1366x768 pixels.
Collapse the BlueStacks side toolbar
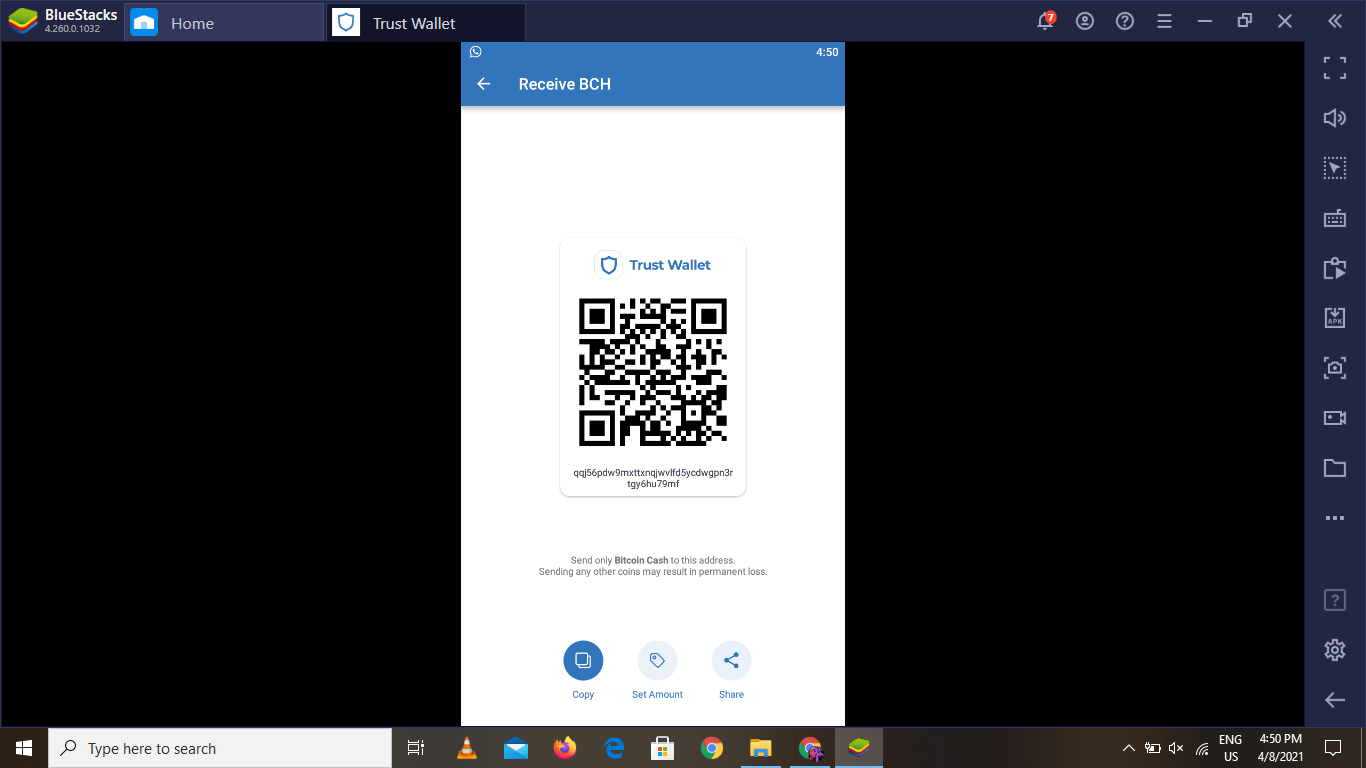1335,21
